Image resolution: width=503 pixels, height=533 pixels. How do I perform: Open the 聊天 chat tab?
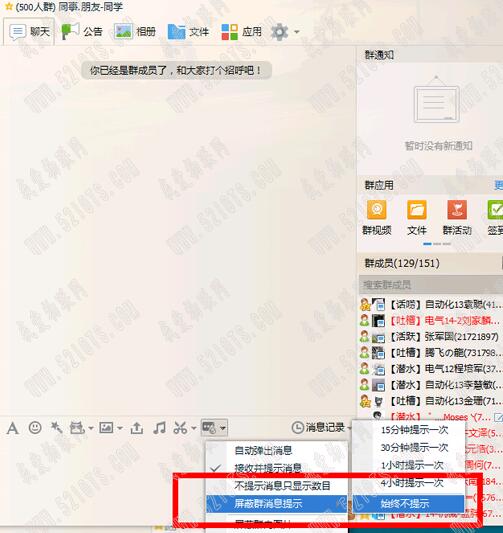29,32
